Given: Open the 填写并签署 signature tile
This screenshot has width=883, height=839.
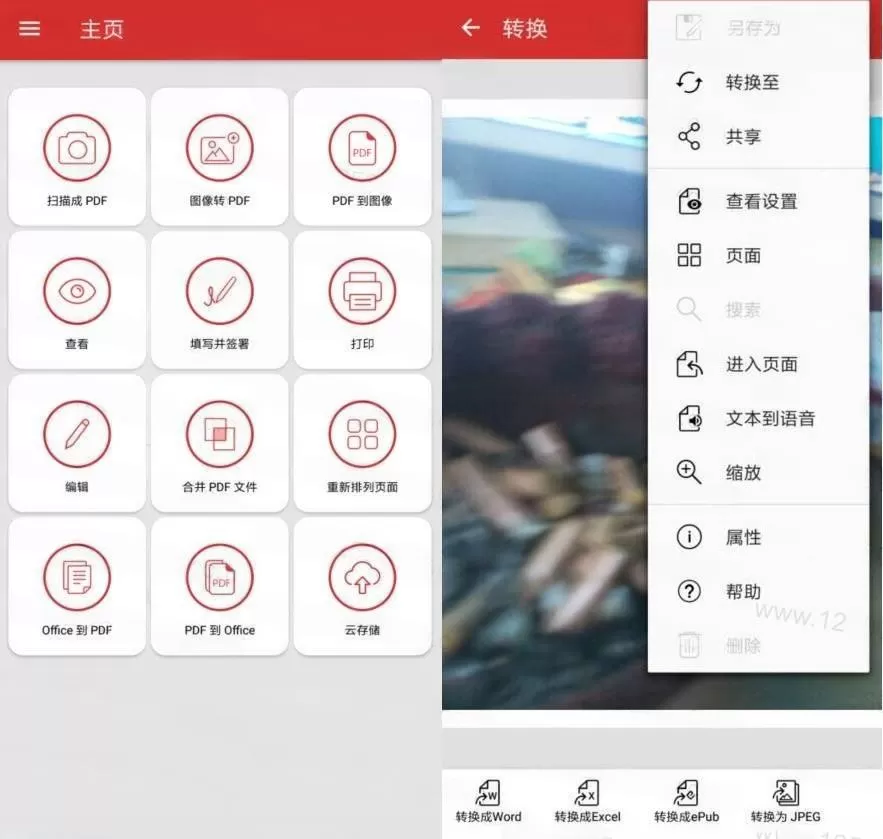Looking at the screenshot, I should (x=220, y=300).
